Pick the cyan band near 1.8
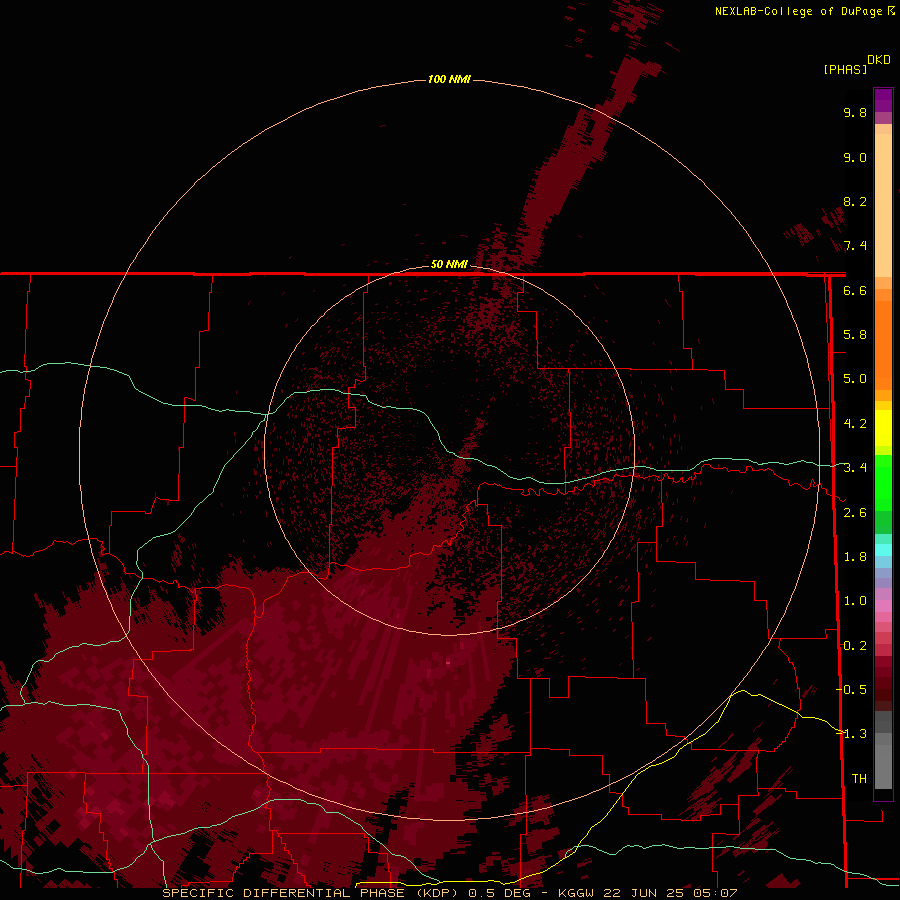 click(x=883, y=550)
